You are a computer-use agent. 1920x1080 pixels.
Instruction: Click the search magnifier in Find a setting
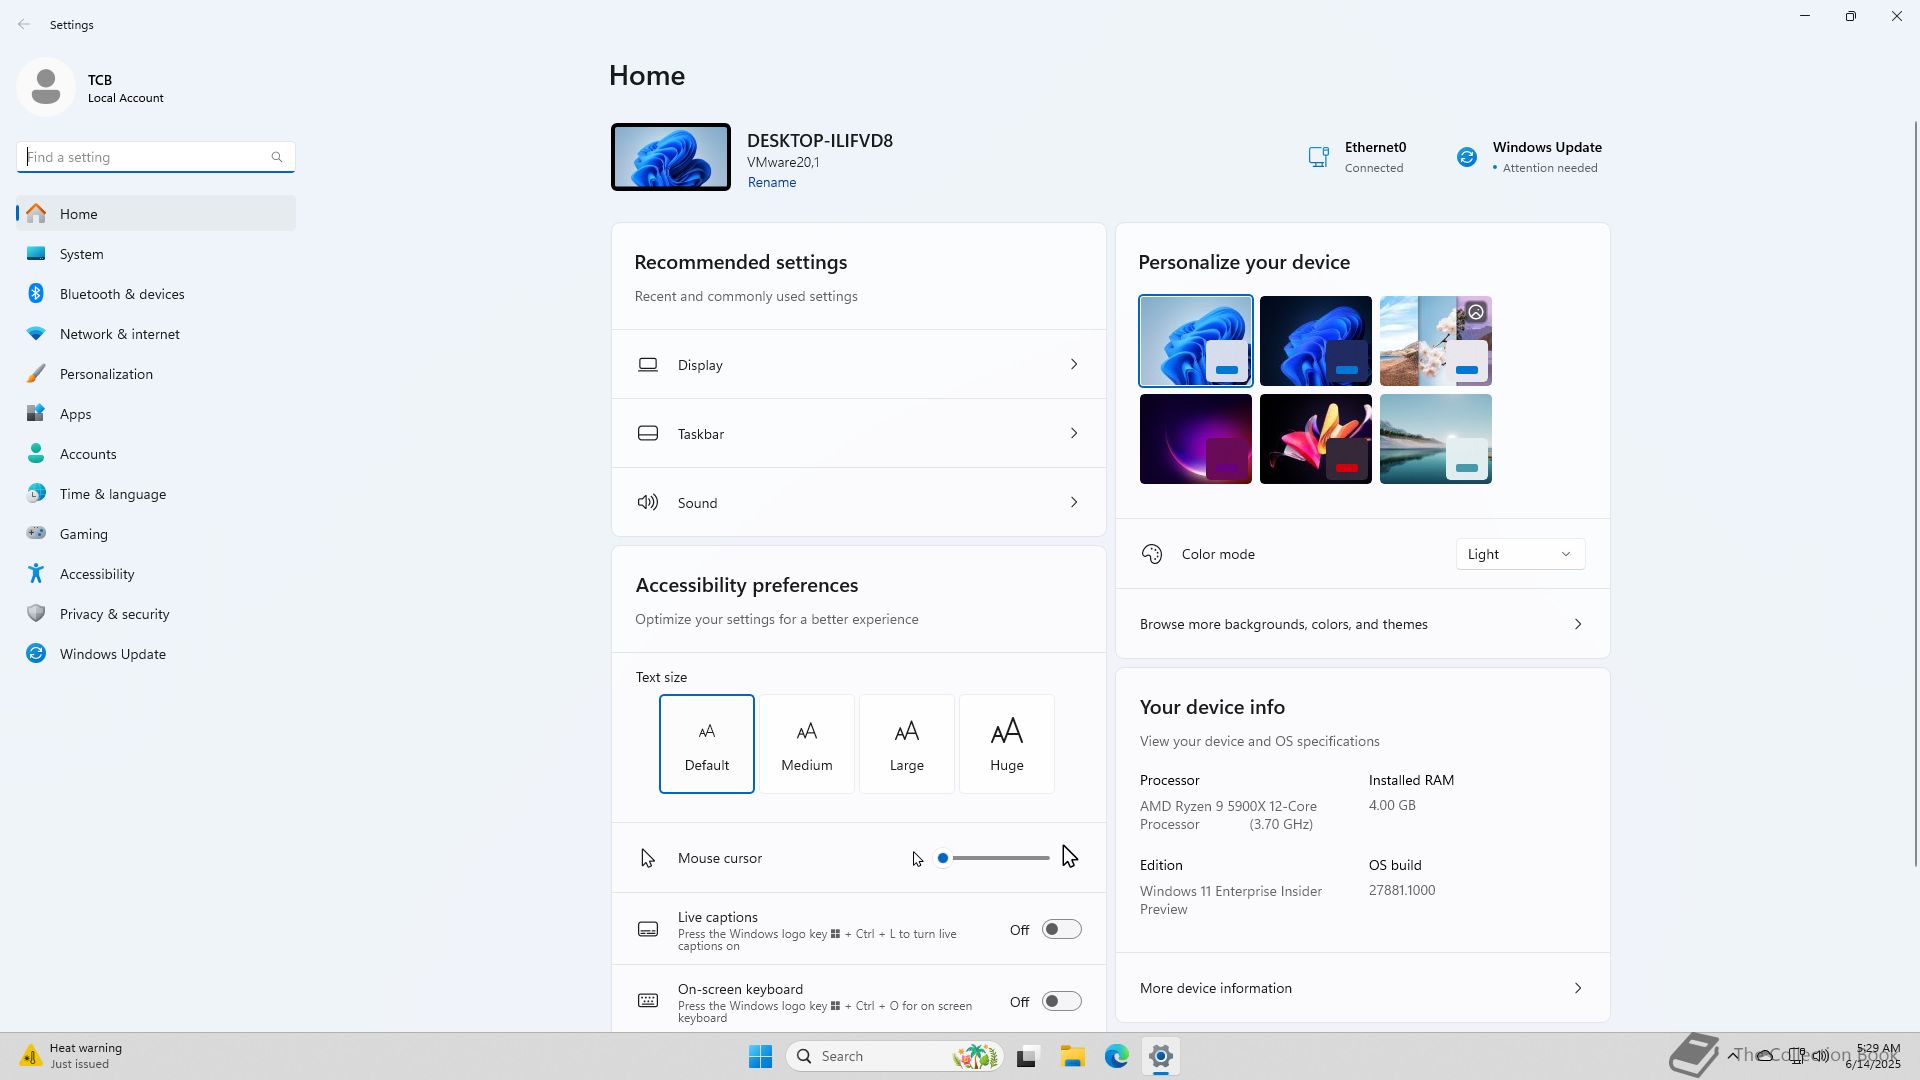point(277,157)
